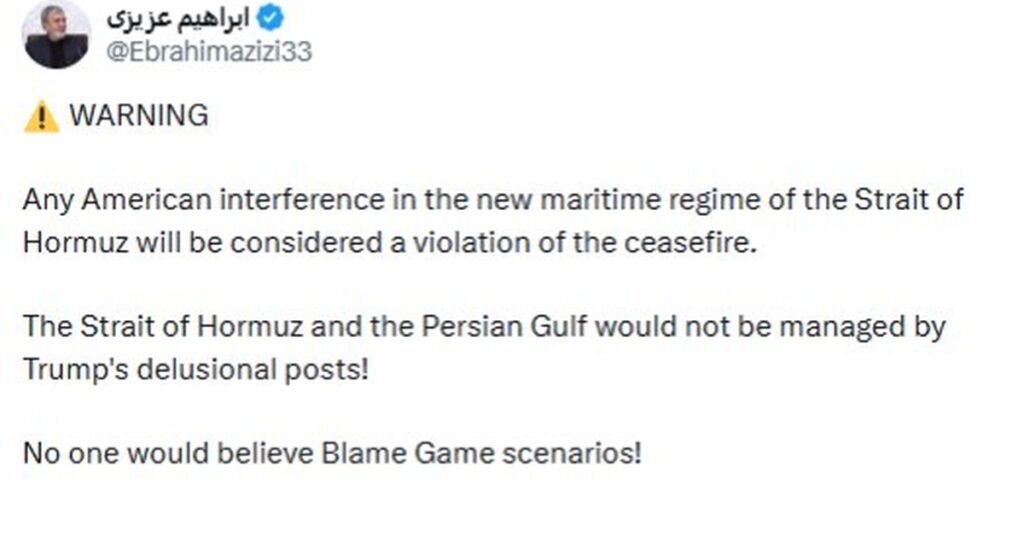This screenshot has height=536, width=1024.
Task: Click the yellow warning triangle emoji
Action: click(x=41, y=117)
